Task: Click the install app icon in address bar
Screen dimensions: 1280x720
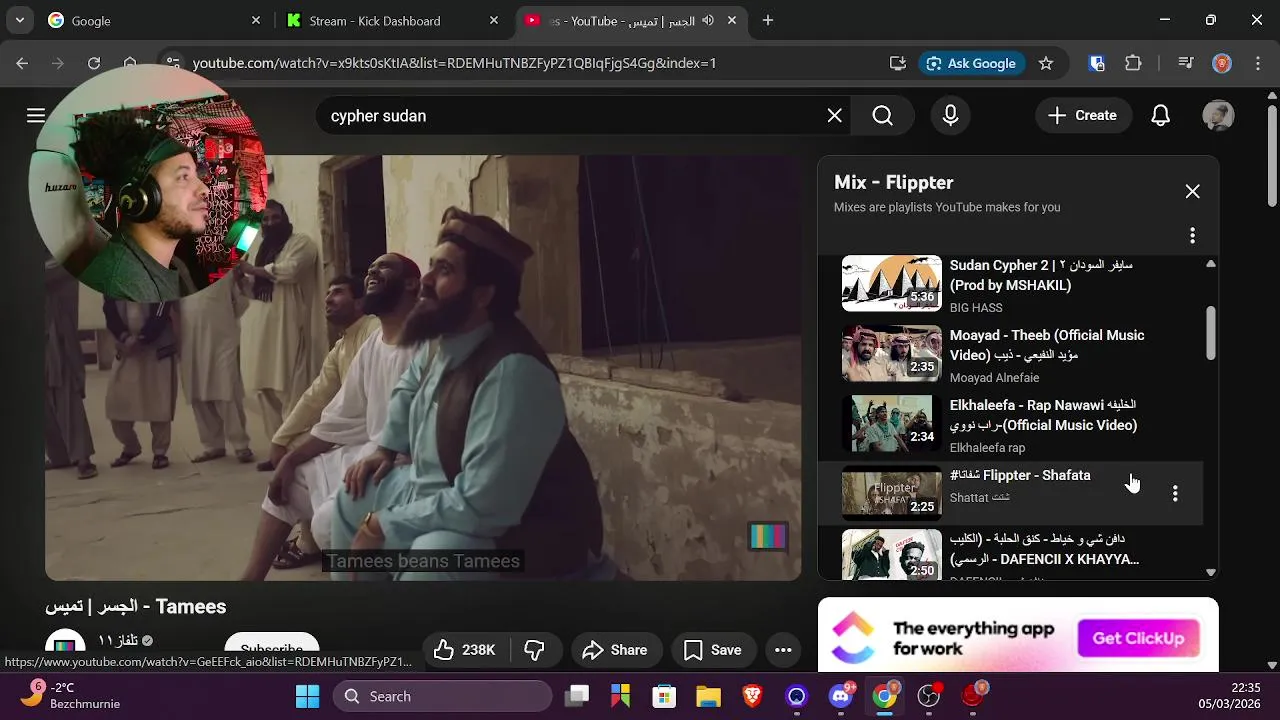Action: (x=898, y=63)
